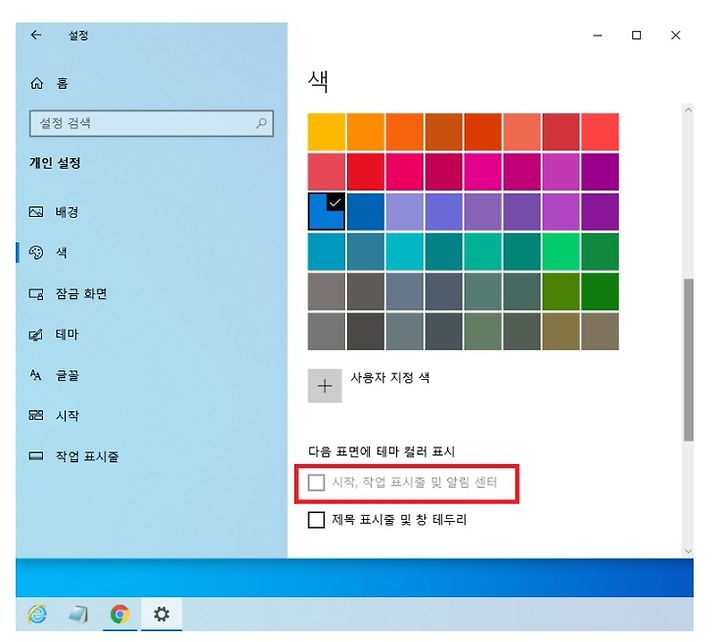Minimize the settings window
The image size is (720, 642).
597,35
